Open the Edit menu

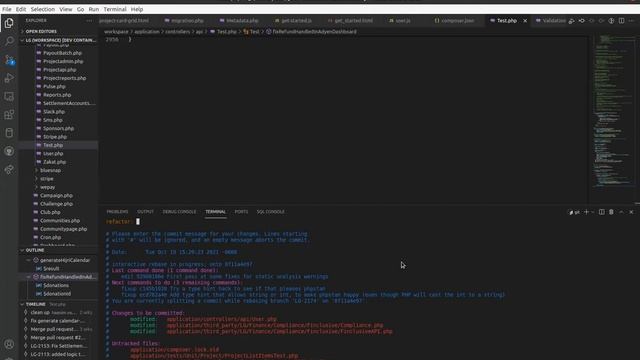pyautogui.click(x=21, y=9)
